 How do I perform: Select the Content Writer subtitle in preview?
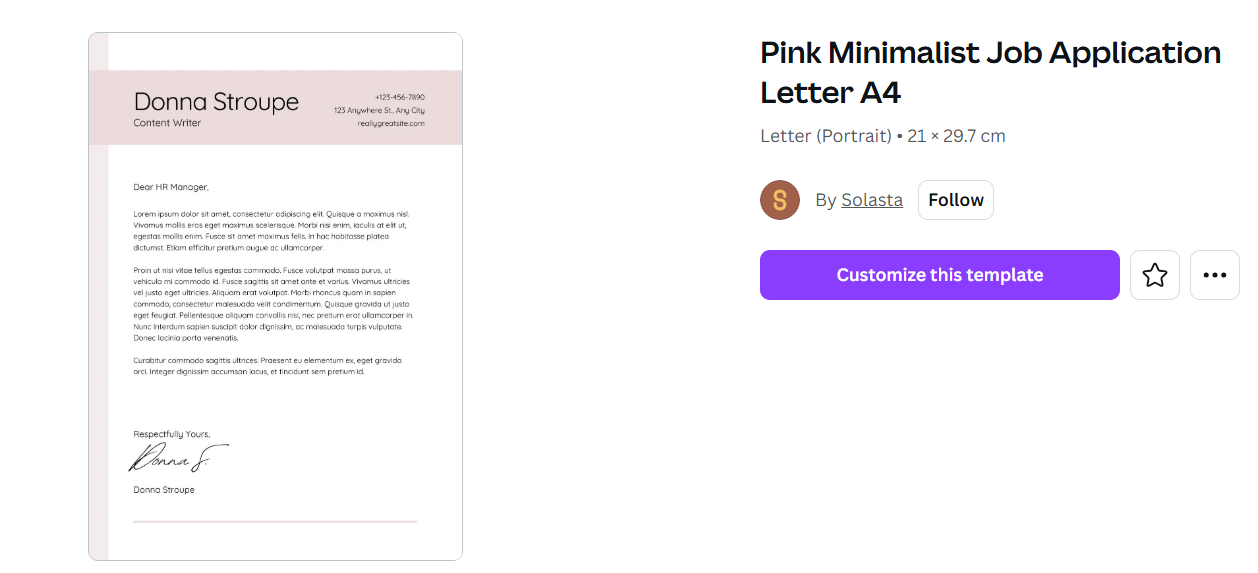(x=167, y=123)
